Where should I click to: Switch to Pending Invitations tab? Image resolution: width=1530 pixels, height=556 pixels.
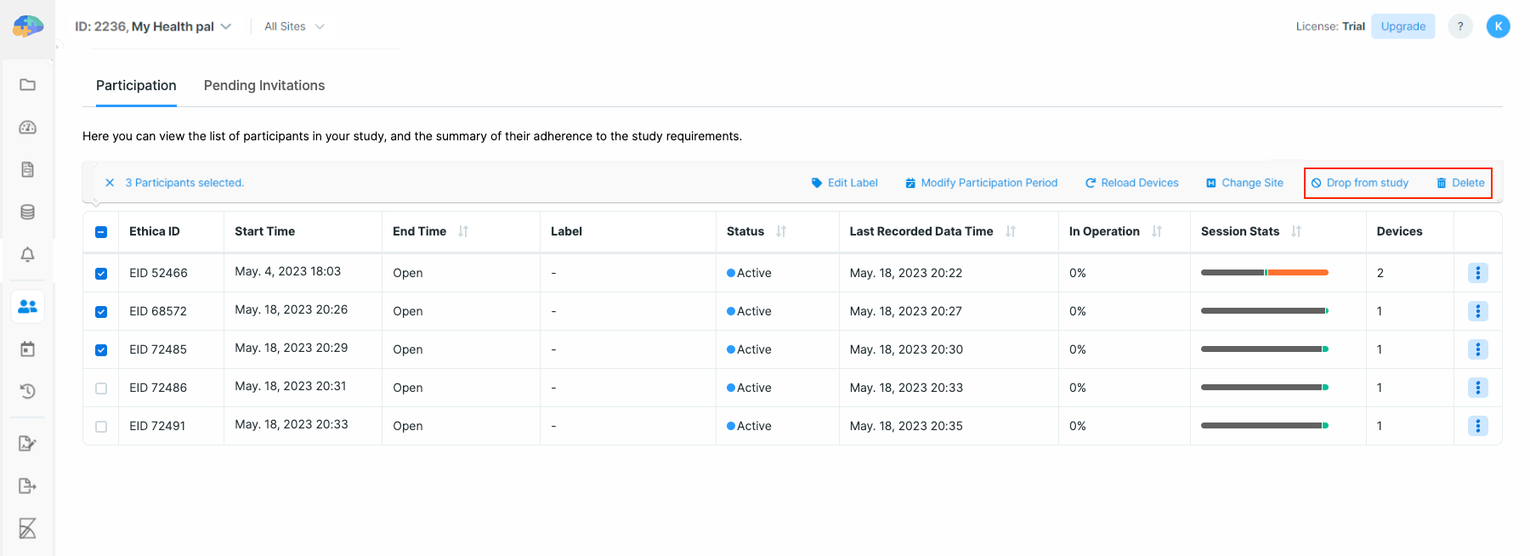(264, 86)
